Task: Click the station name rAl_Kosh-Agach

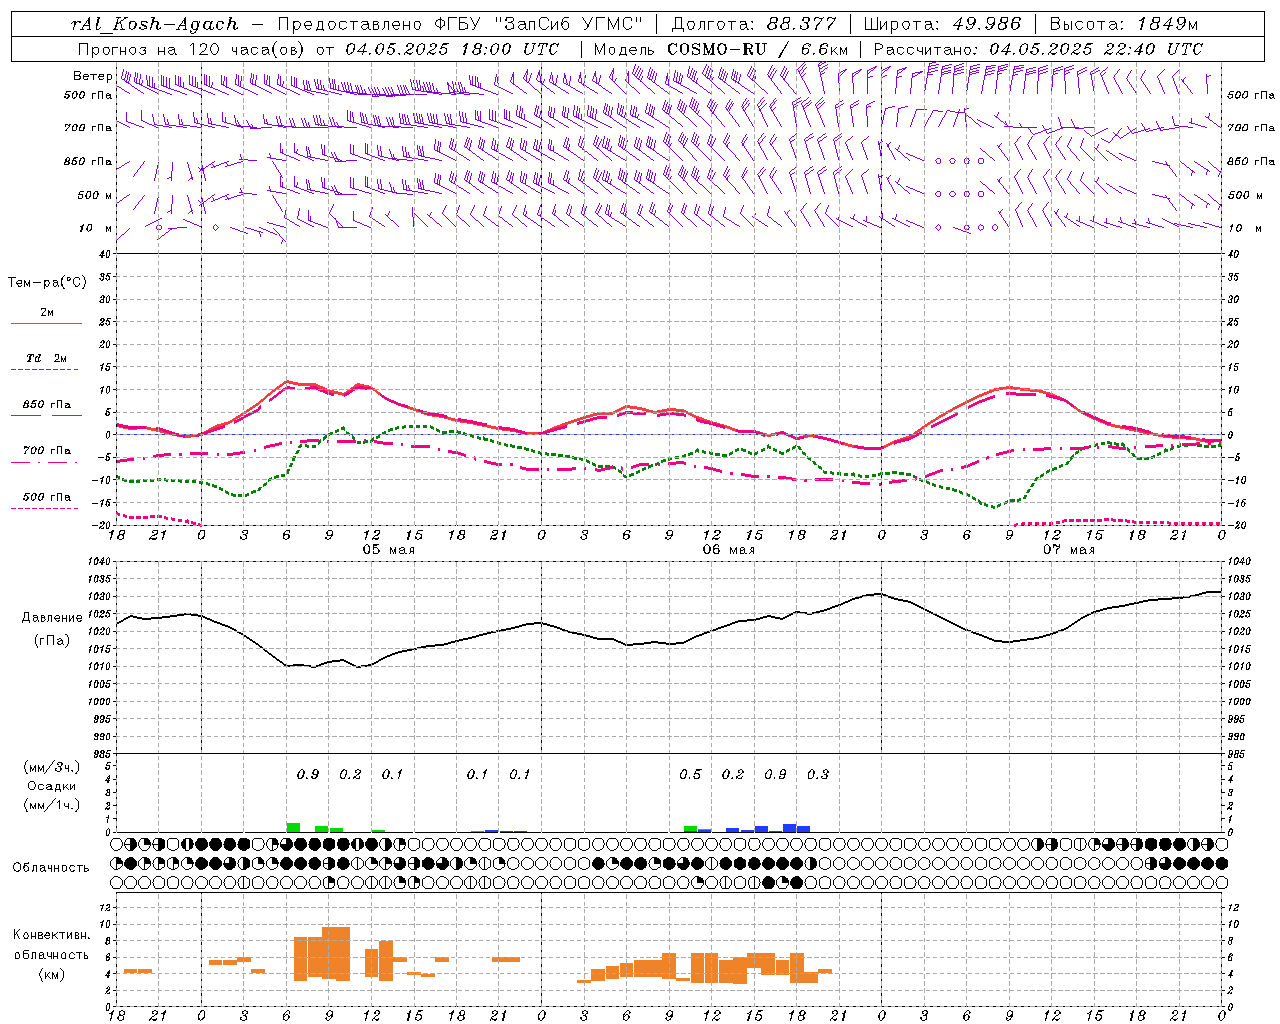Action: point(155,24)
